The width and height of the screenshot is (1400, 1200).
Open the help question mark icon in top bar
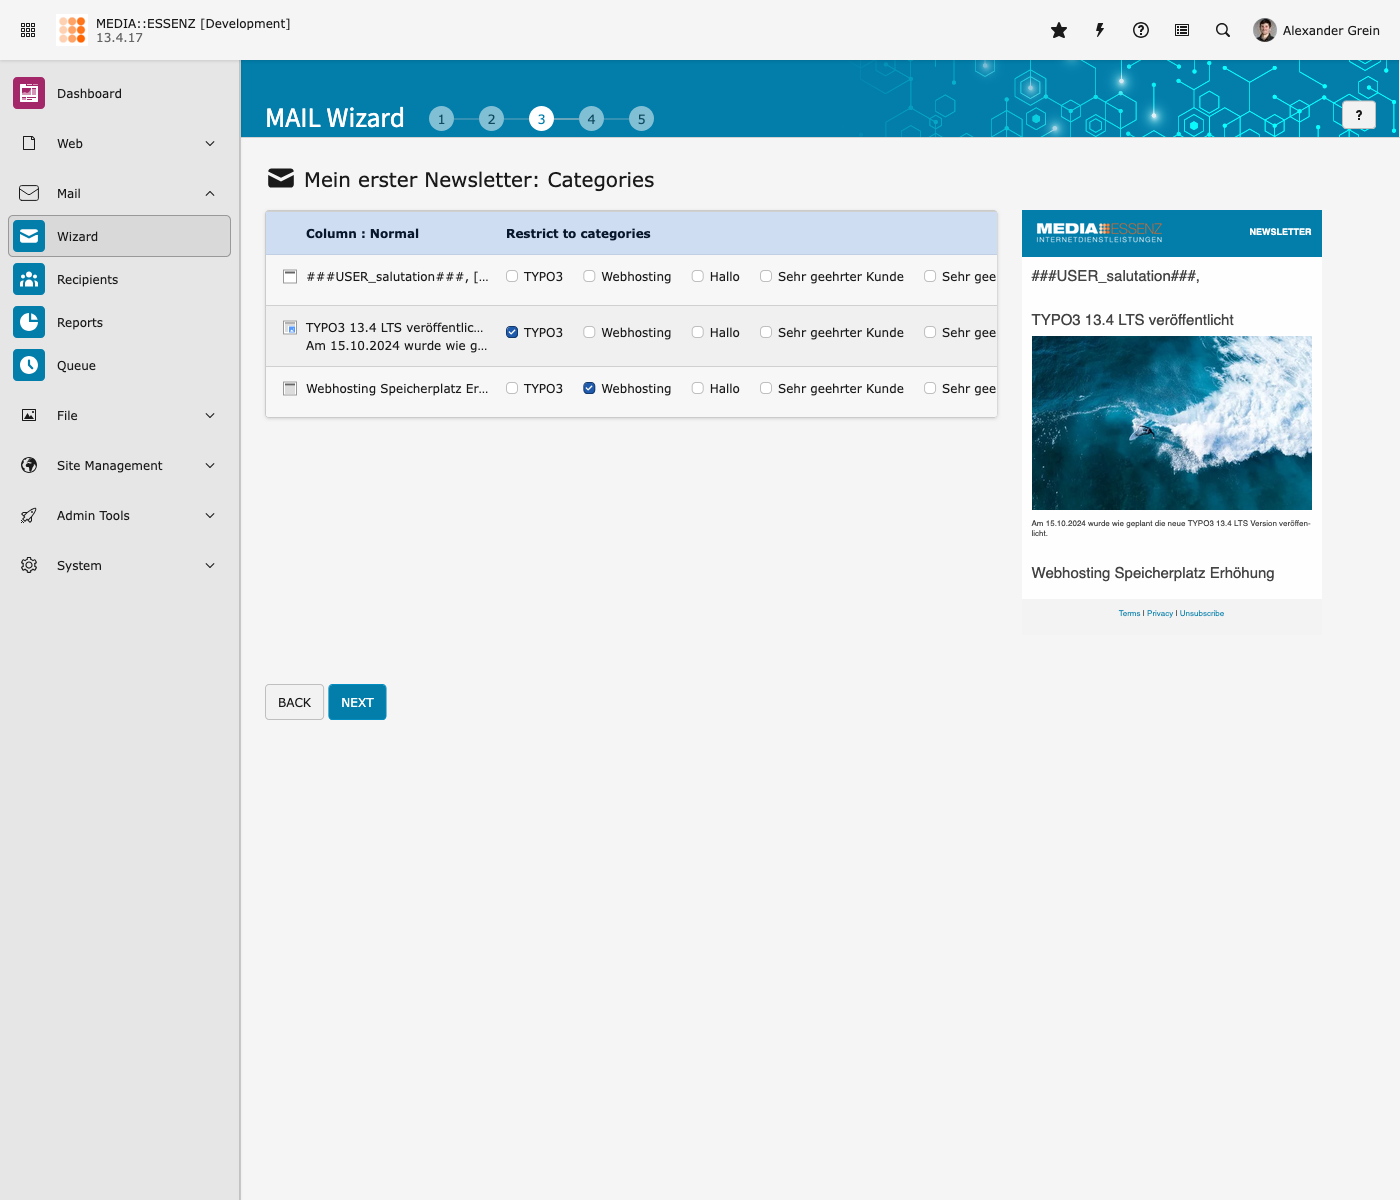pos(1141,30)
